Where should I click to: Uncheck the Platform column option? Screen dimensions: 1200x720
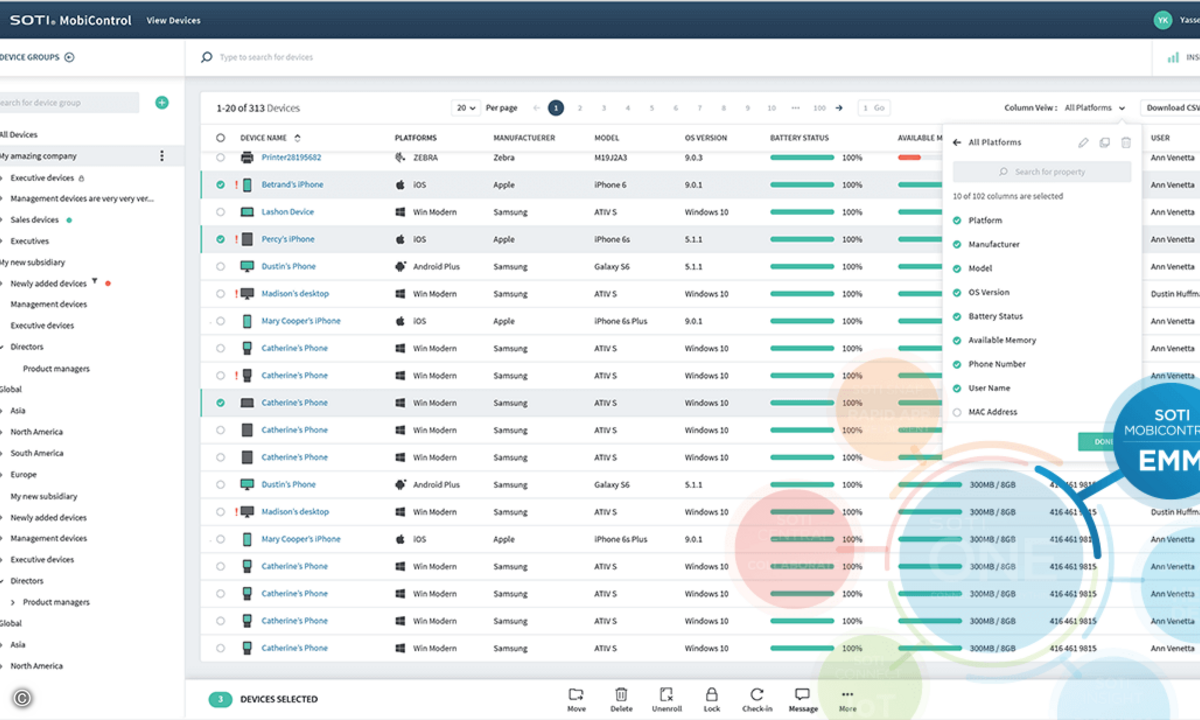958,220
